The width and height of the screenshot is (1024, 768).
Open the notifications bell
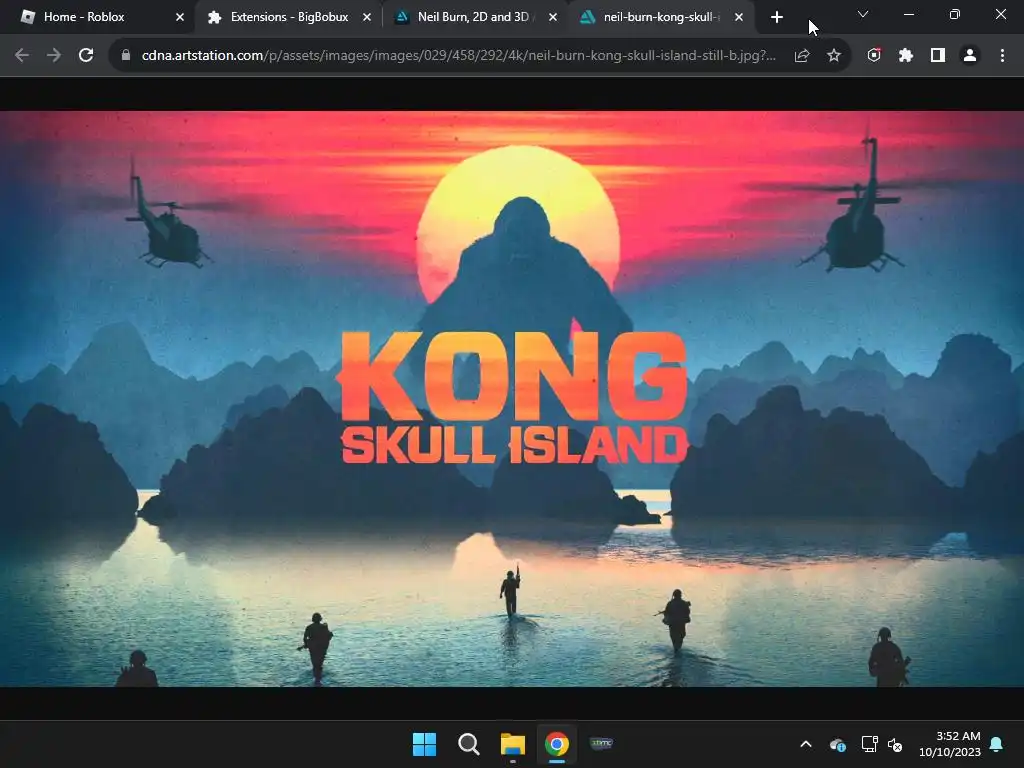click(x=997, y=744)
